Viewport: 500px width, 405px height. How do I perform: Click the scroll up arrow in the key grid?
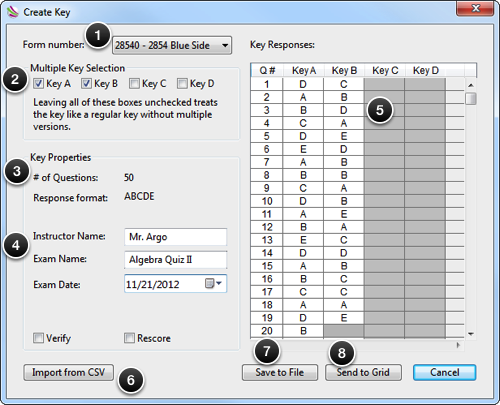click(x=471, y=85)
